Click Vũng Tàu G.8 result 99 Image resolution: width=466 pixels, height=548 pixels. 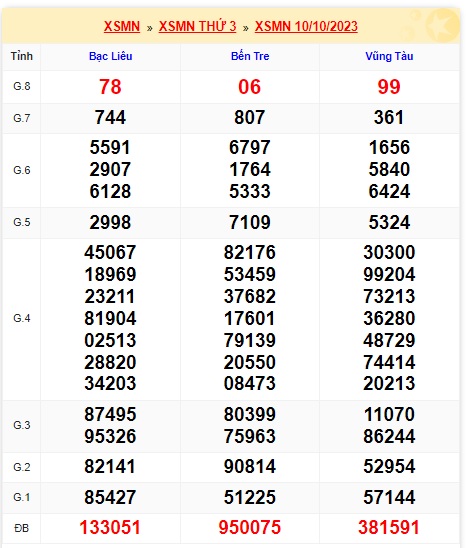tap(389, 87)
